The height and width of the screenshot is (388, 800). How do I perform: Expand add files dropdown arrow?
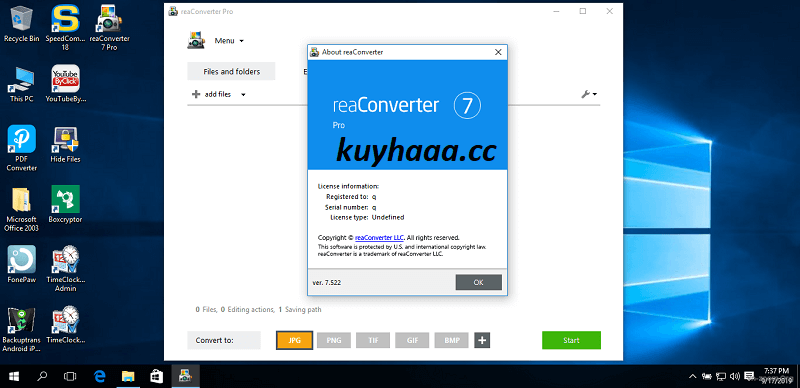tap(243, 94)
